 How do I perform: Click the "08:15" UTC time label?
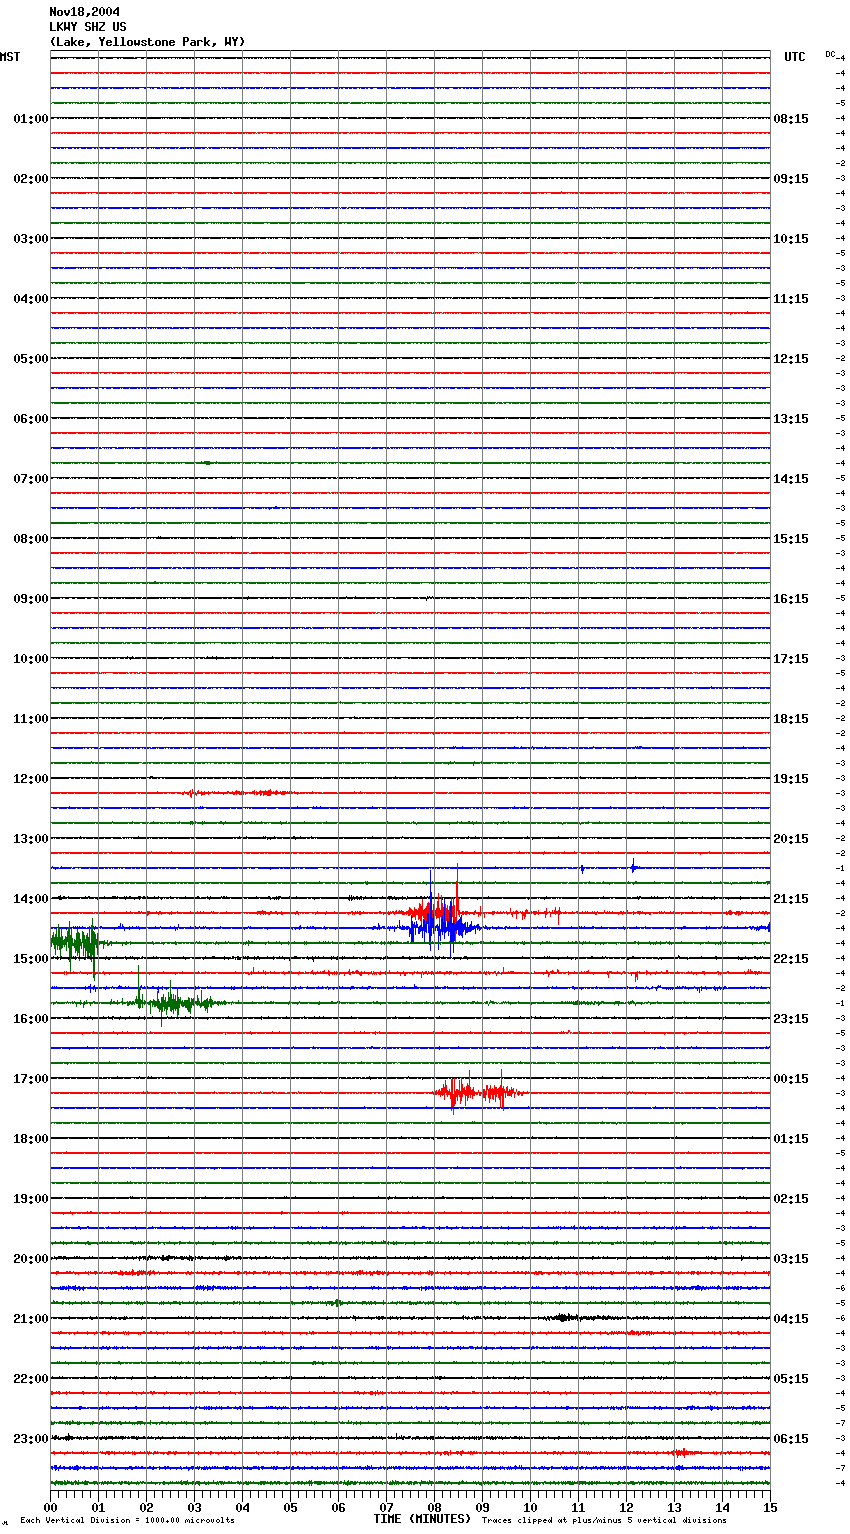(791, 119)
